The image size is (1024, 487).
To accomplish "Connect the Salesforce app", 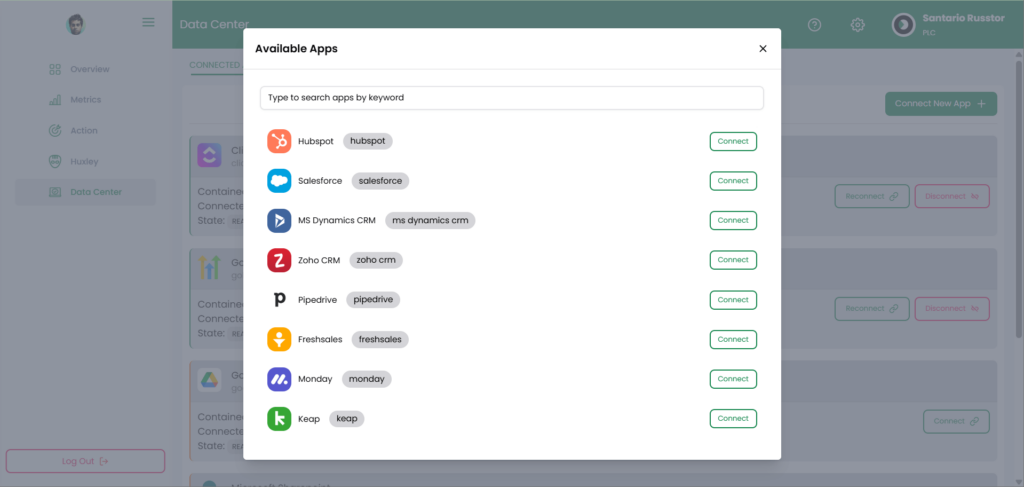I will pos(733,181).
